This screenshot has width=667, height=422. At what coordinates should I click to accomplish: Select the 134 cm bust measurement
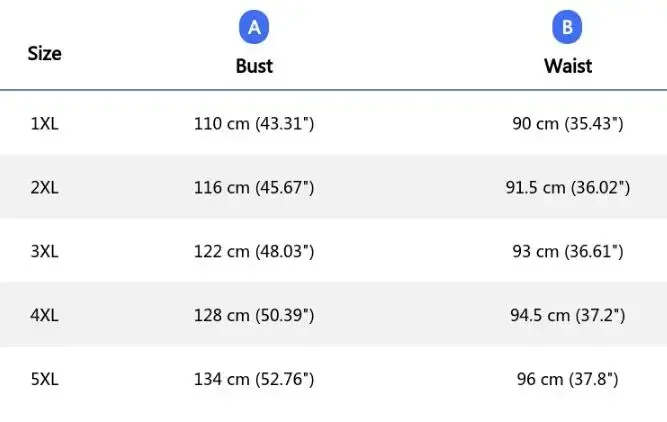[x=254, y=379]
